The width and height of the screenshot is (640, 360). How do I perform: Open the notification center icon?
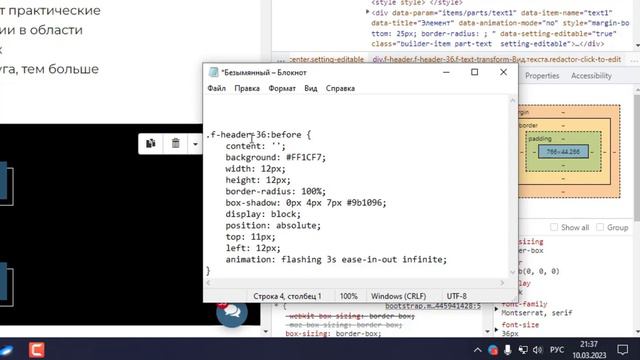pyautogui.click(x=622, y=350)
